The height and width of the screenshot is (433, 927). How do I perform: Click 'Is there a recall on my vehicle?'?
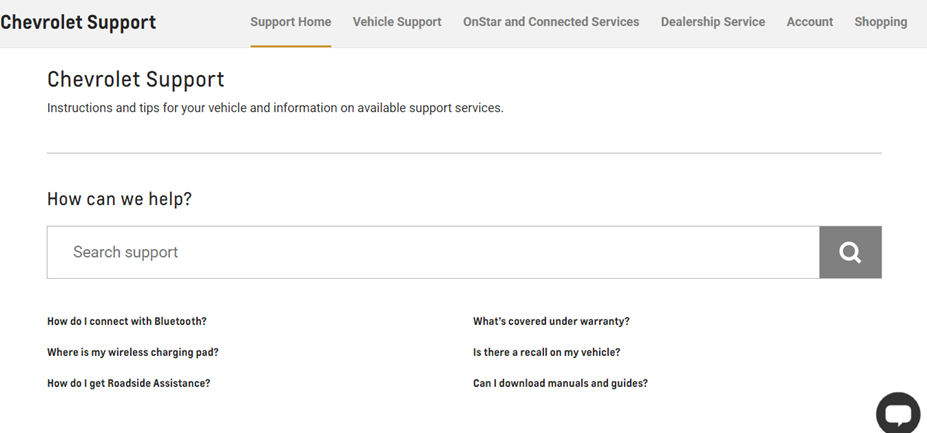[x=546, y=352]
